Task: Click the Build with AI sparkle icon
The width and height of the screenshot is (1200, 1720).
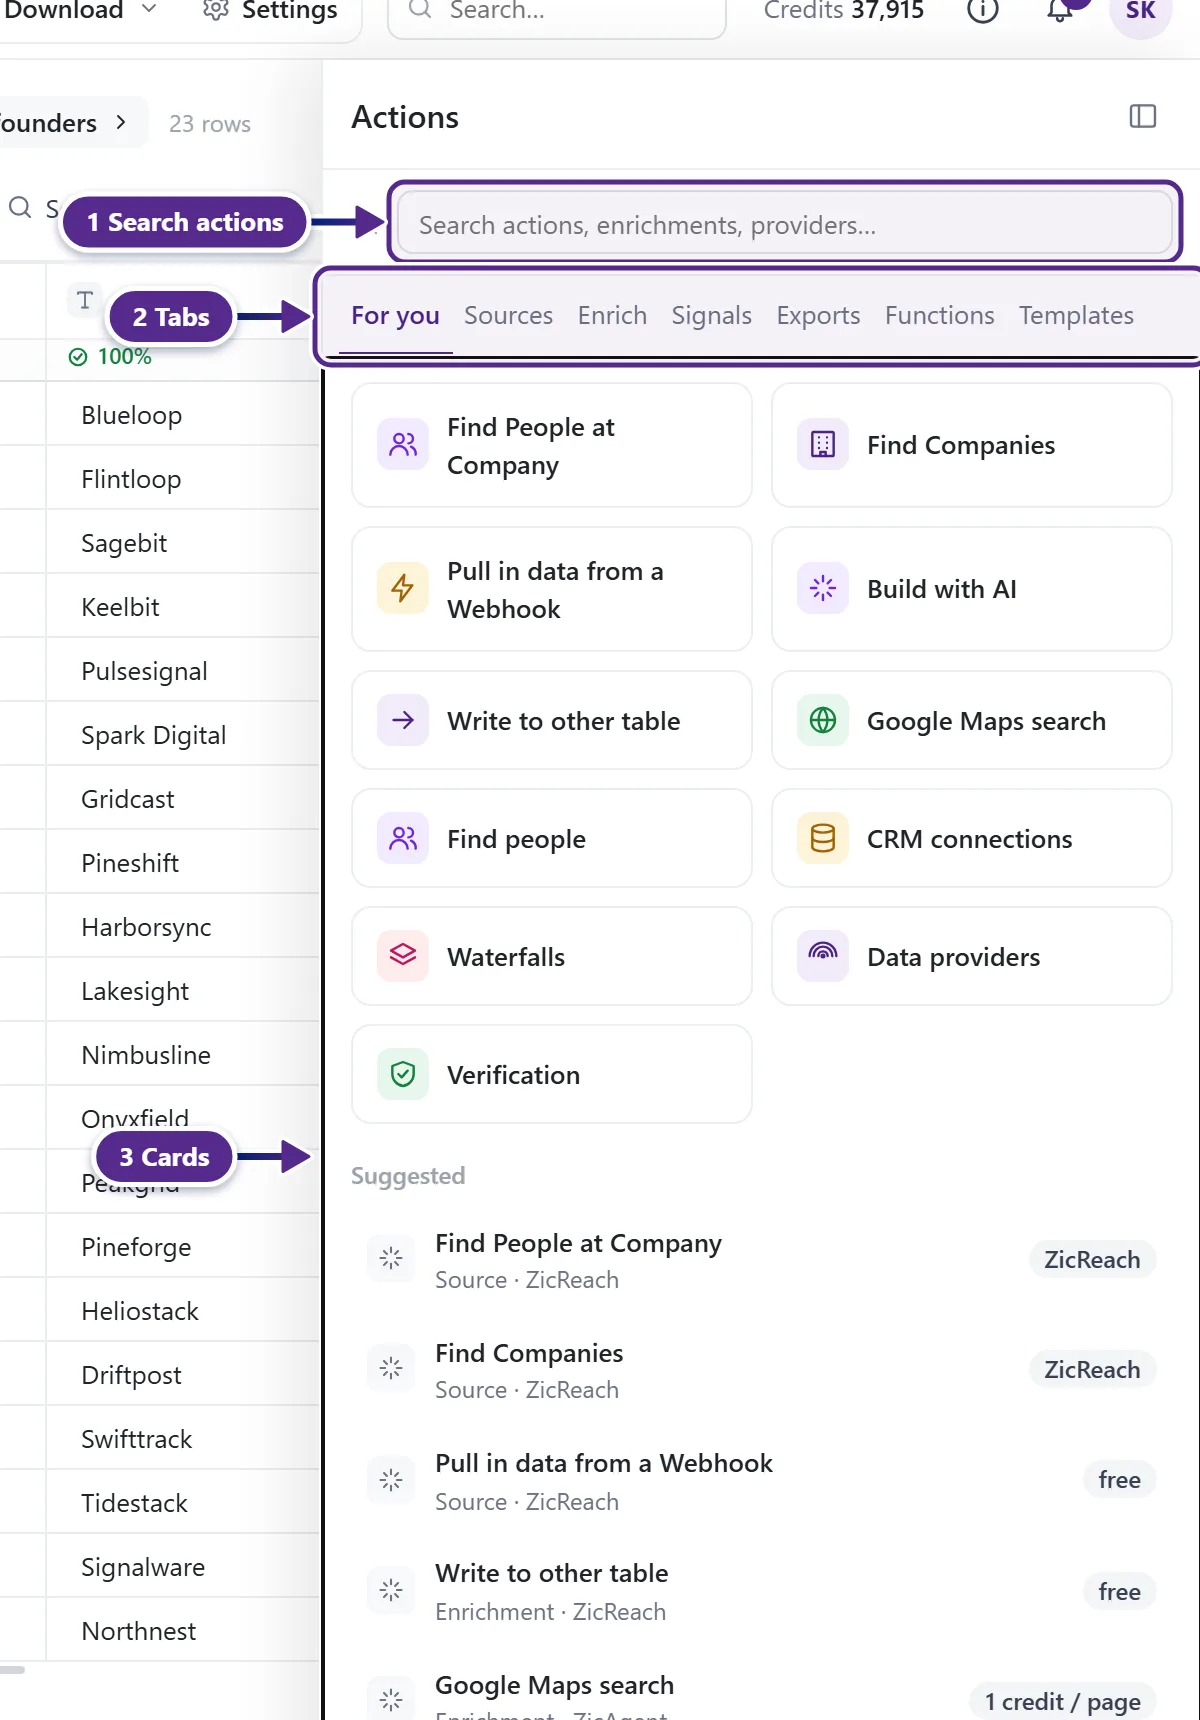Action: click(823, 588)
